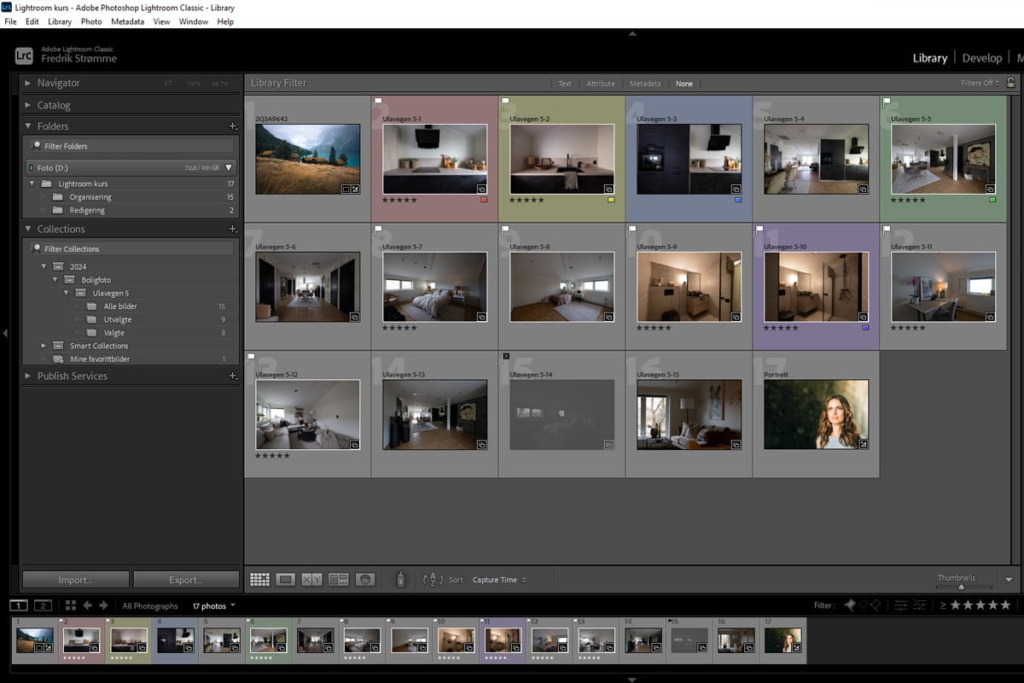Toggle the flagged filter in filmstrip
Screen dimensions: 1024x683
pos(850,605)
